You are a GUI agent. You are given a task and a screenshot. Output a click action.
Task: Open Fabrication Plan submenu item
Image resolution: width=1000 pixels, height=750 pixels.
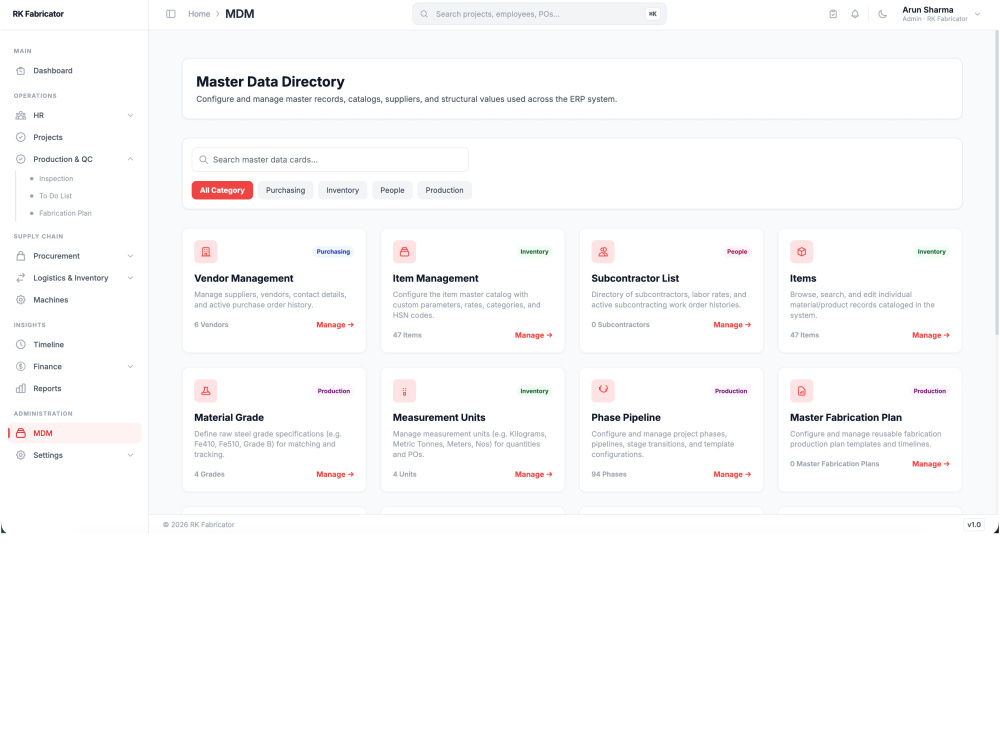[x=65, y=213]
